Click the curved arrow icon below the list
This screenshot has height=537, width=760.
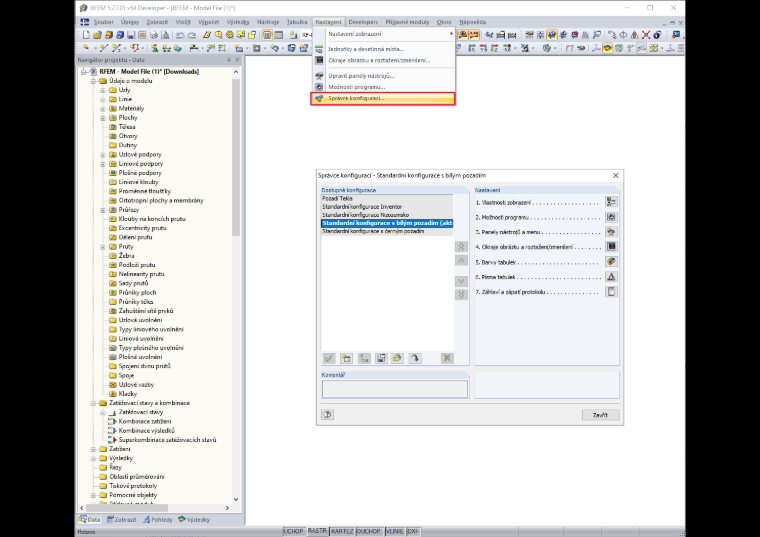(415, 358)
